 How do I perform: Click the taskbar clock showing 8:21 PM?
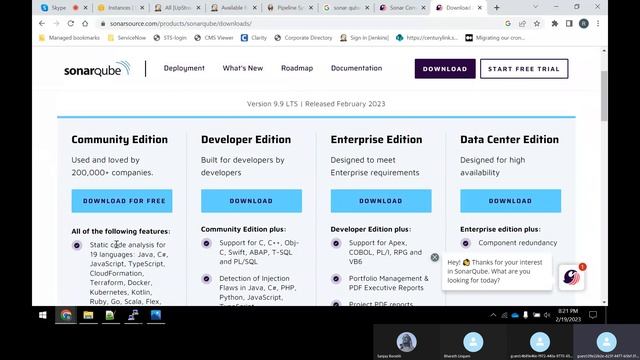point(568,315)
